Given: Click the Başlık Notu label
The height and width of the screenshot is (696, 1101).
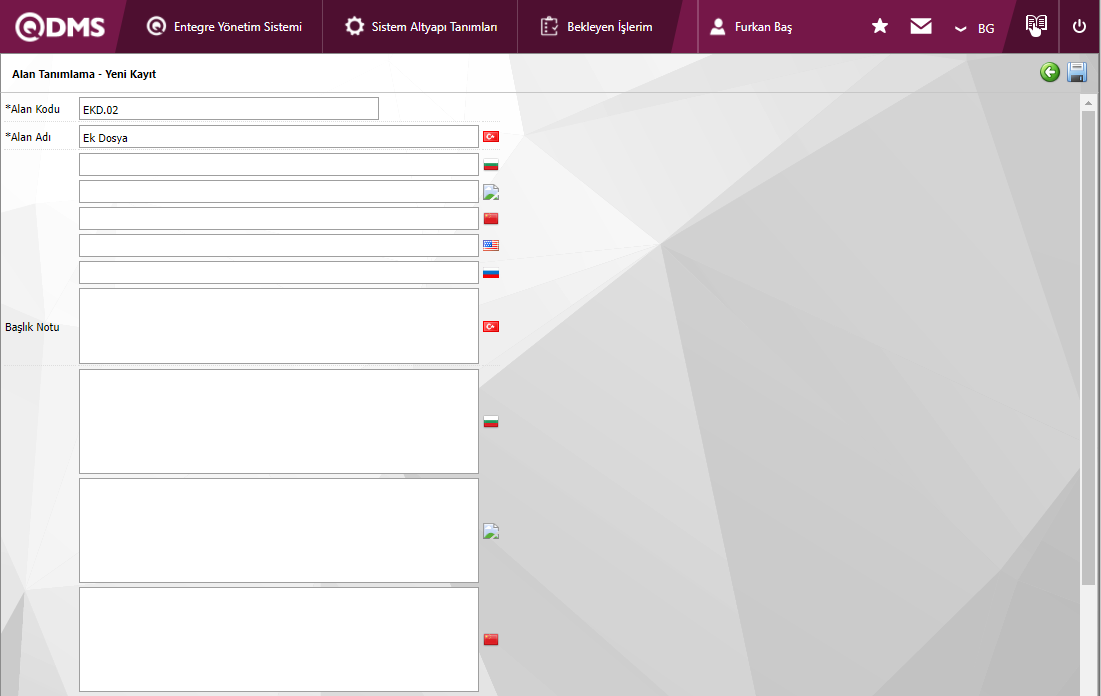Looking at the screenshot, I should pos(32,327).
